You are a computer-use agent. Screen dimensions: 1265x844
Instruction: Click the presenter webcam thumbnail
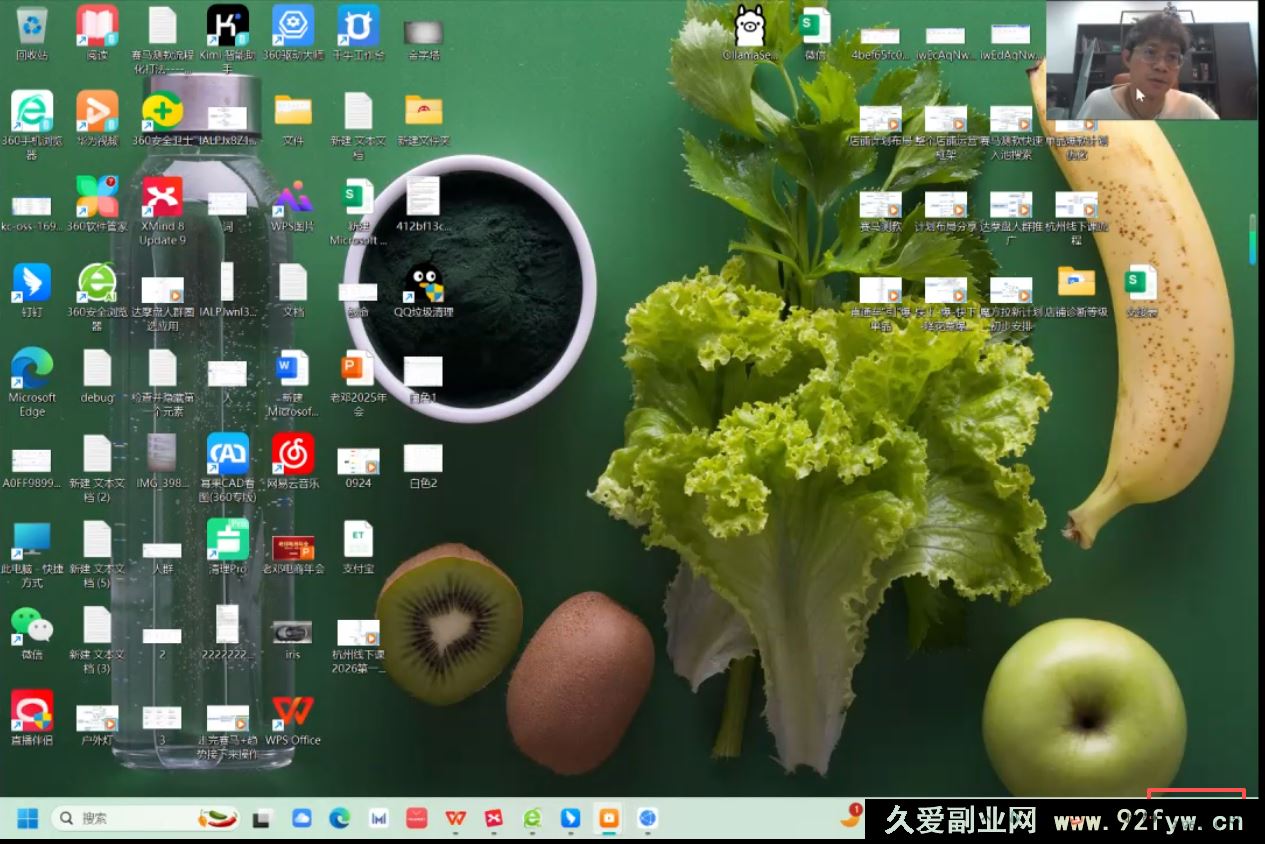coord(1151,61)
